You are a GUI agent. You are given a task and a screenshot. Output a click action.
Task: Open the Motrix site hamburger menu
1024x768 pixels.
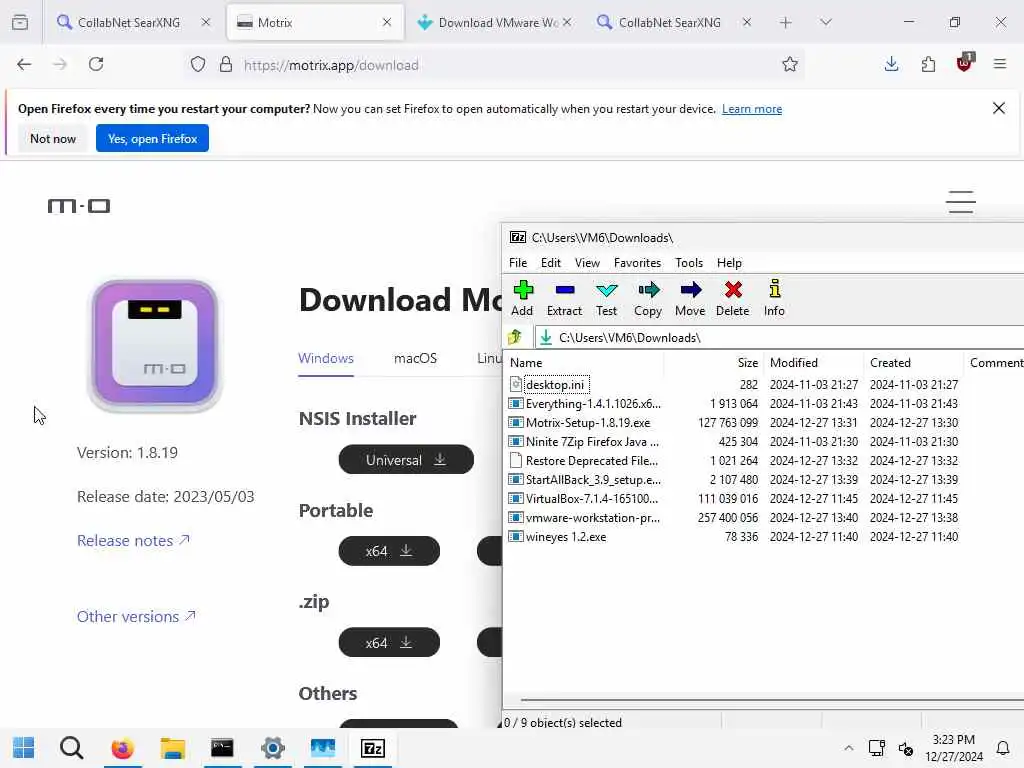(x=961, y=202)
